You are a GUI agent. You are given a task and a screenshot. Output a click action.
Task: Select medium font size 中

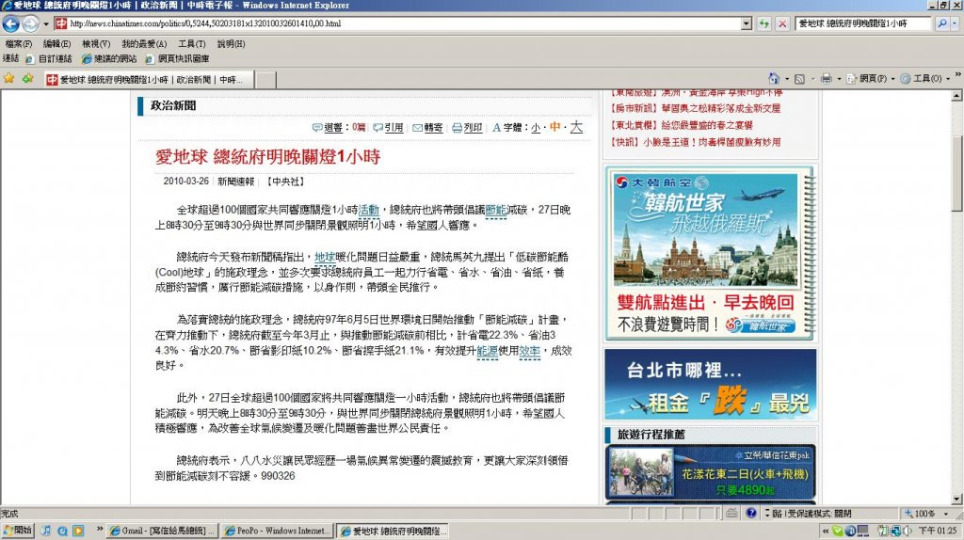[x=555, y=128]
